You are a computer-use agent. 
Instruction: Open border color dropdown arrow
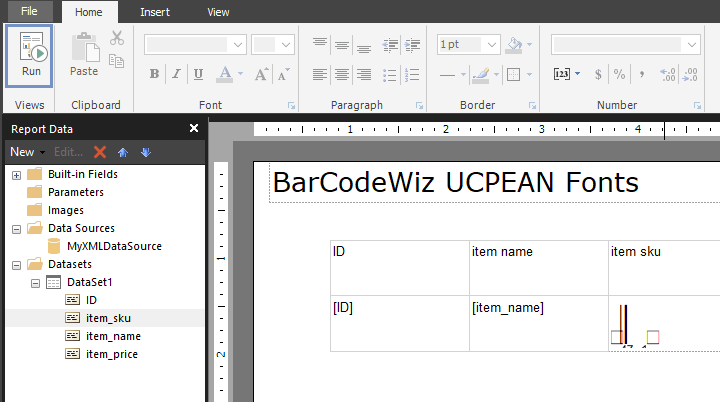pyautogui.click(x=496, y=74)
